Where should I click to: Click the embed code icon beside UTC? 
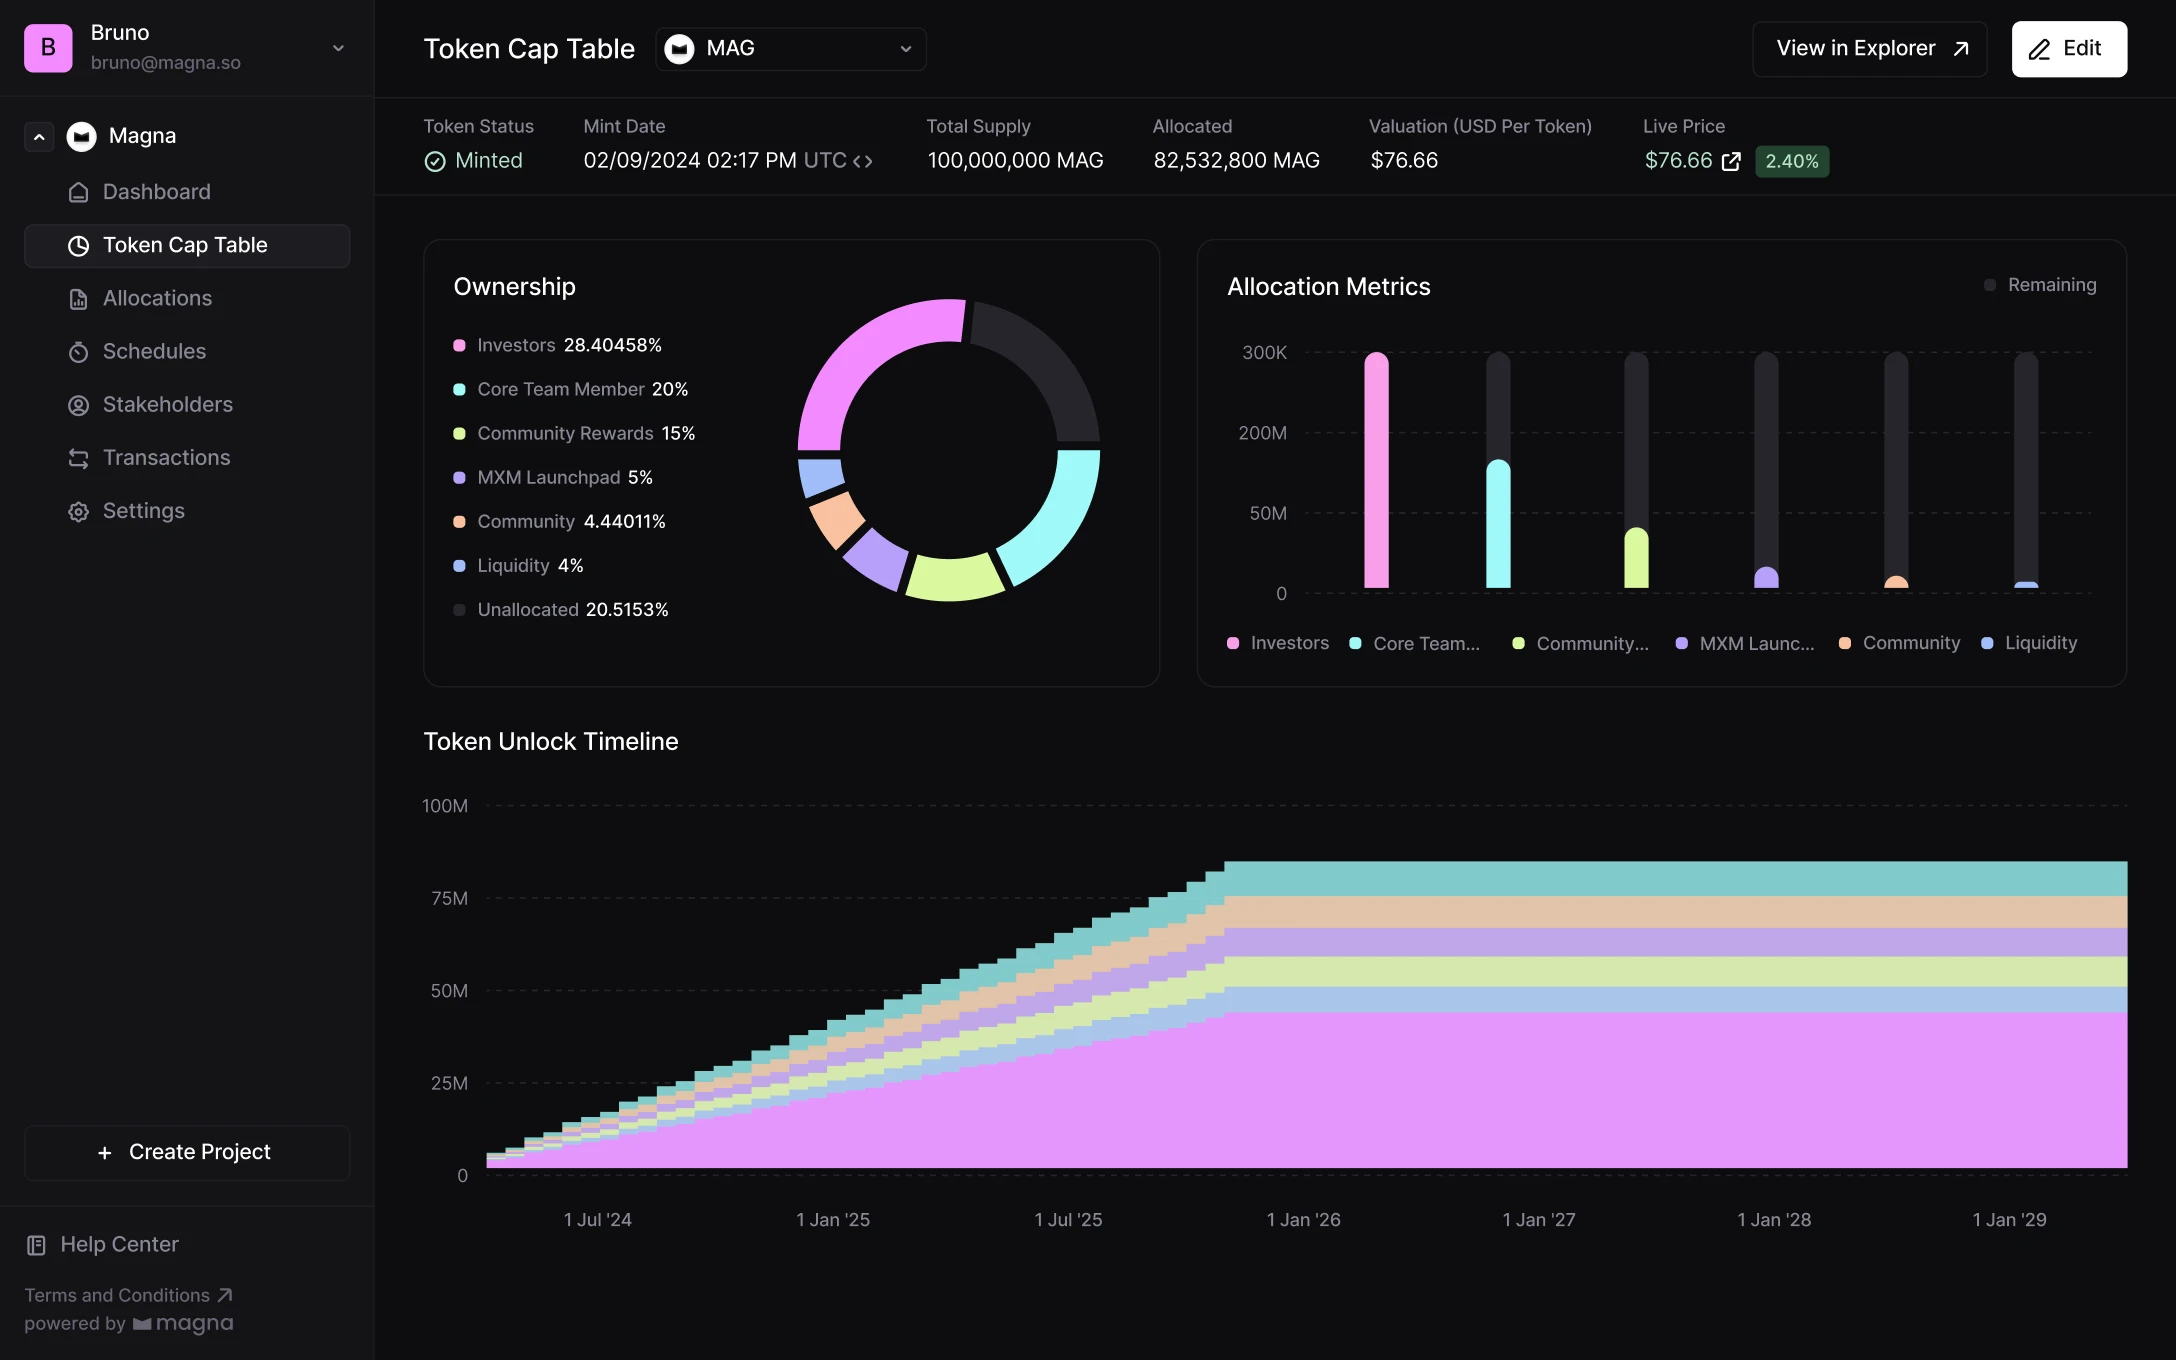point(864,160)
